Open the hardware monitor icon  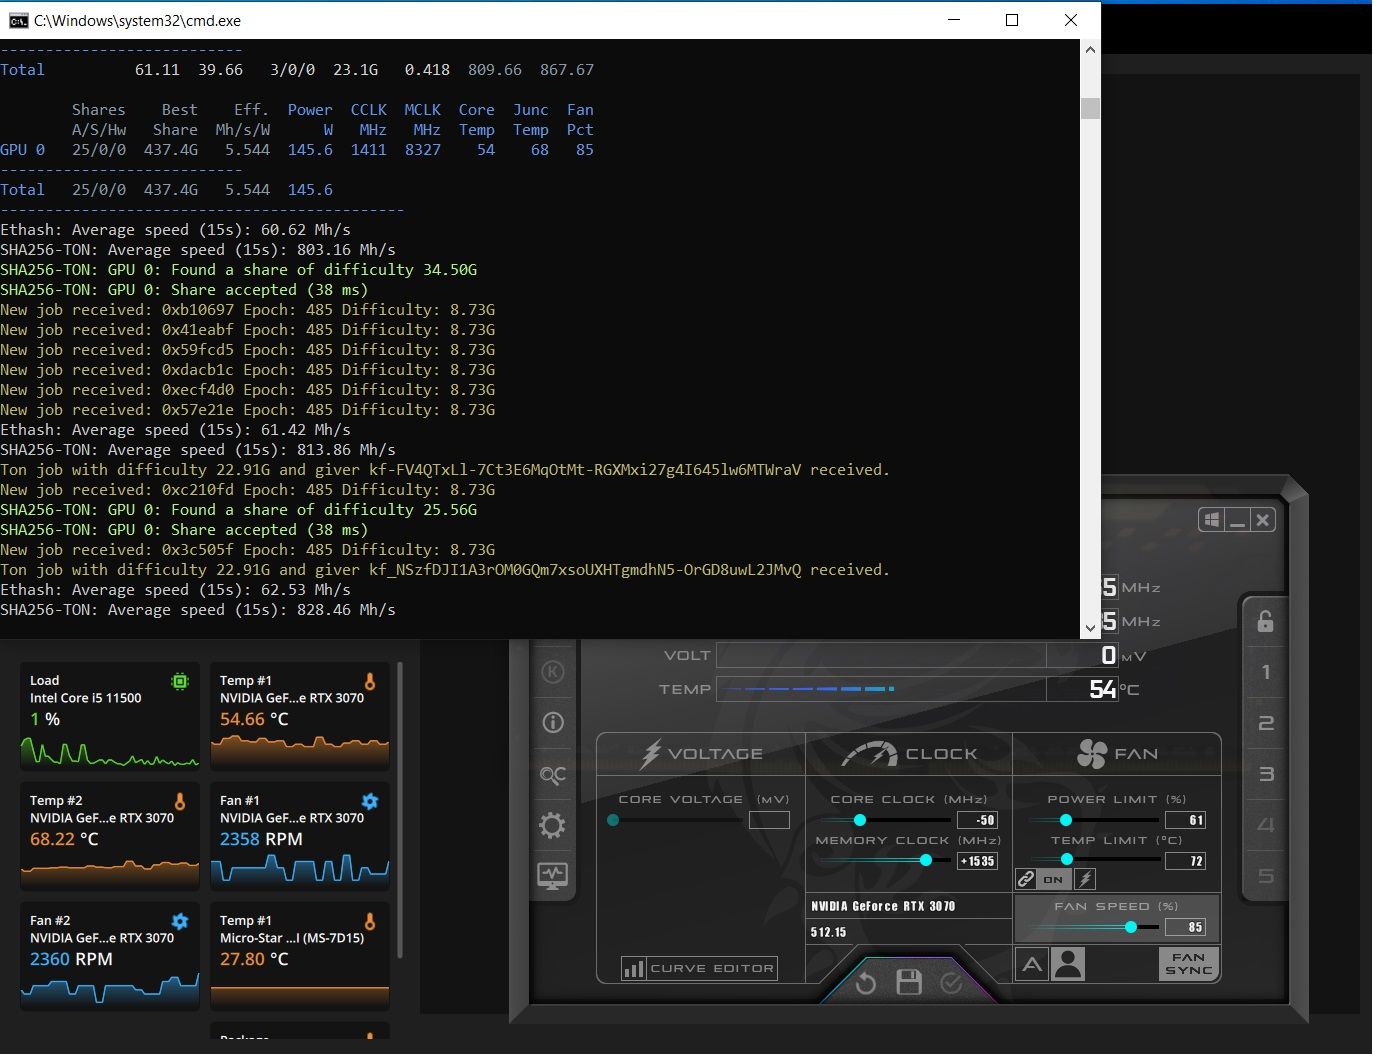point(552,876)
